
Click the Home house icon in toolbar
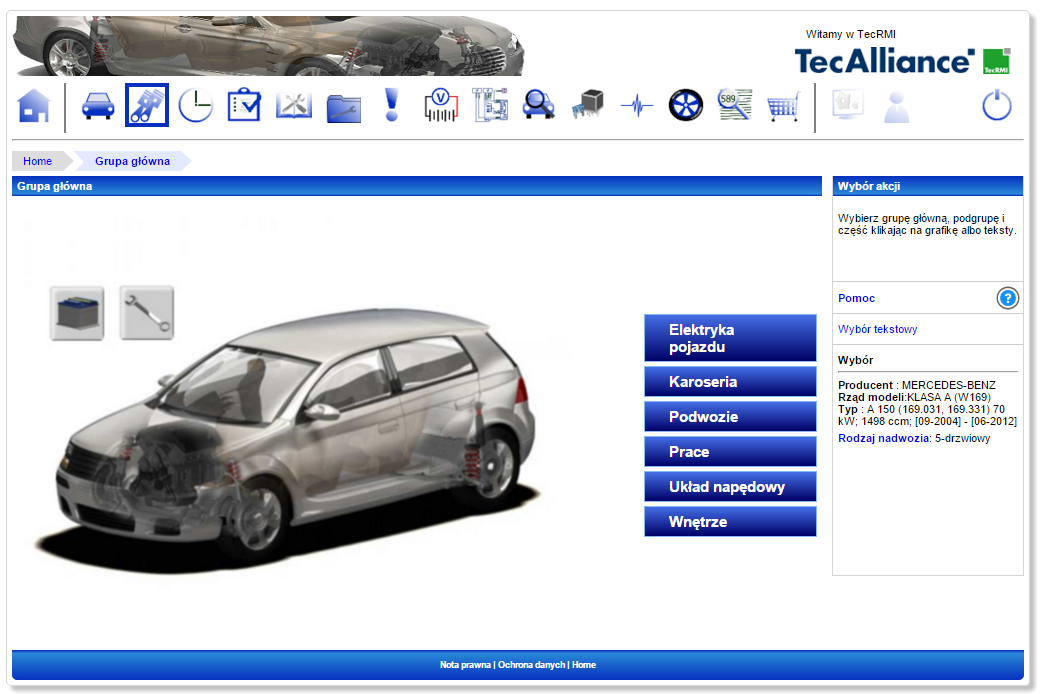point(34,105)
